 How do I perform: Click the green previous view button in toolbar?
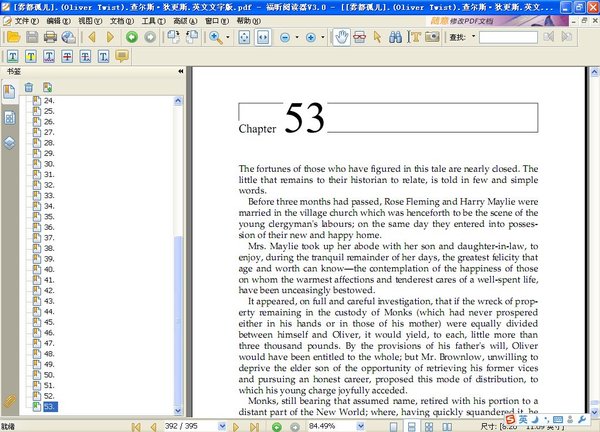point(132,37)
